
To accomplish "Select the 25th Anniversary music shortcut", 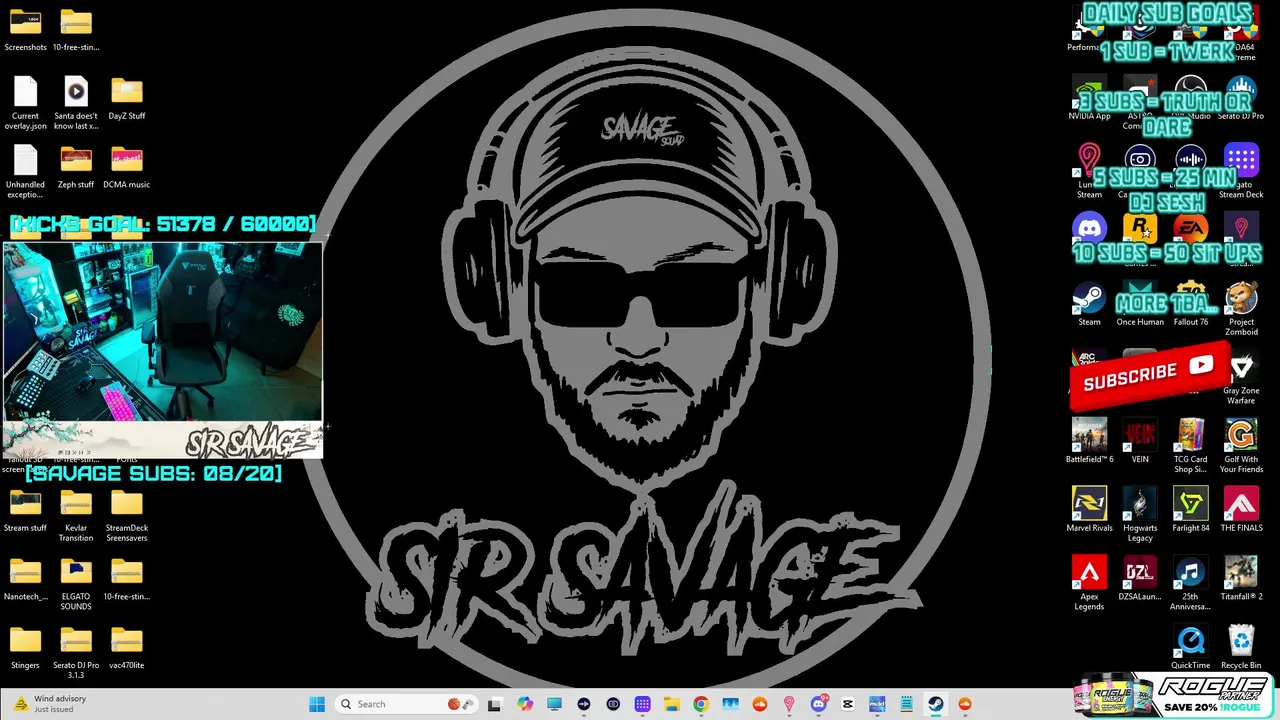I will 1190,585.
